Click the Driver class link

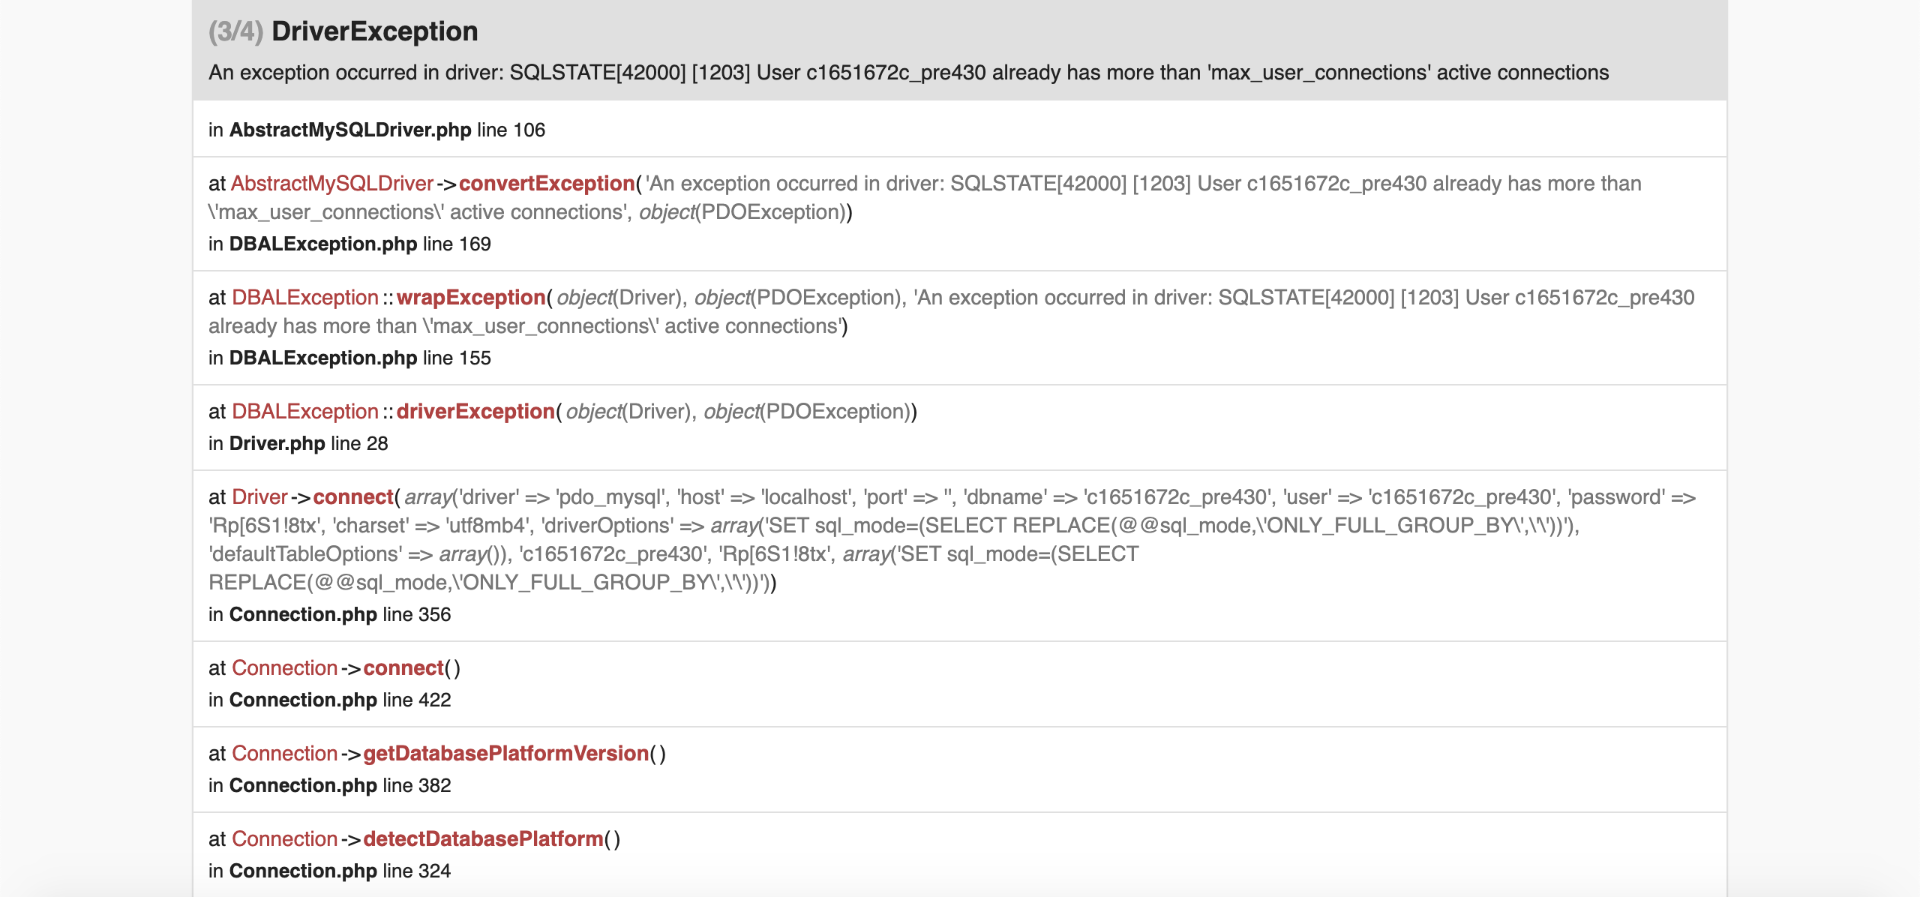click(x=259, y=498)
